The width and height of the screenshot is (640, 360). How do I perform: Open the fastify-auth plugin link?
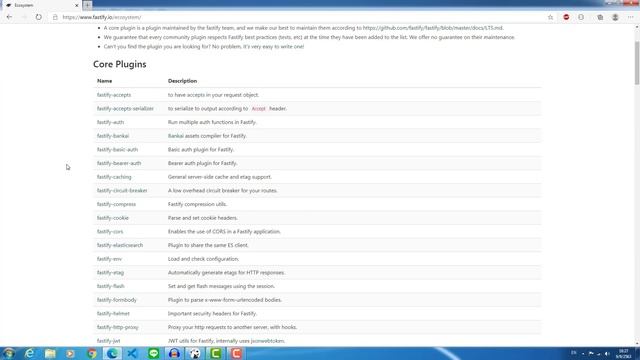110,122
